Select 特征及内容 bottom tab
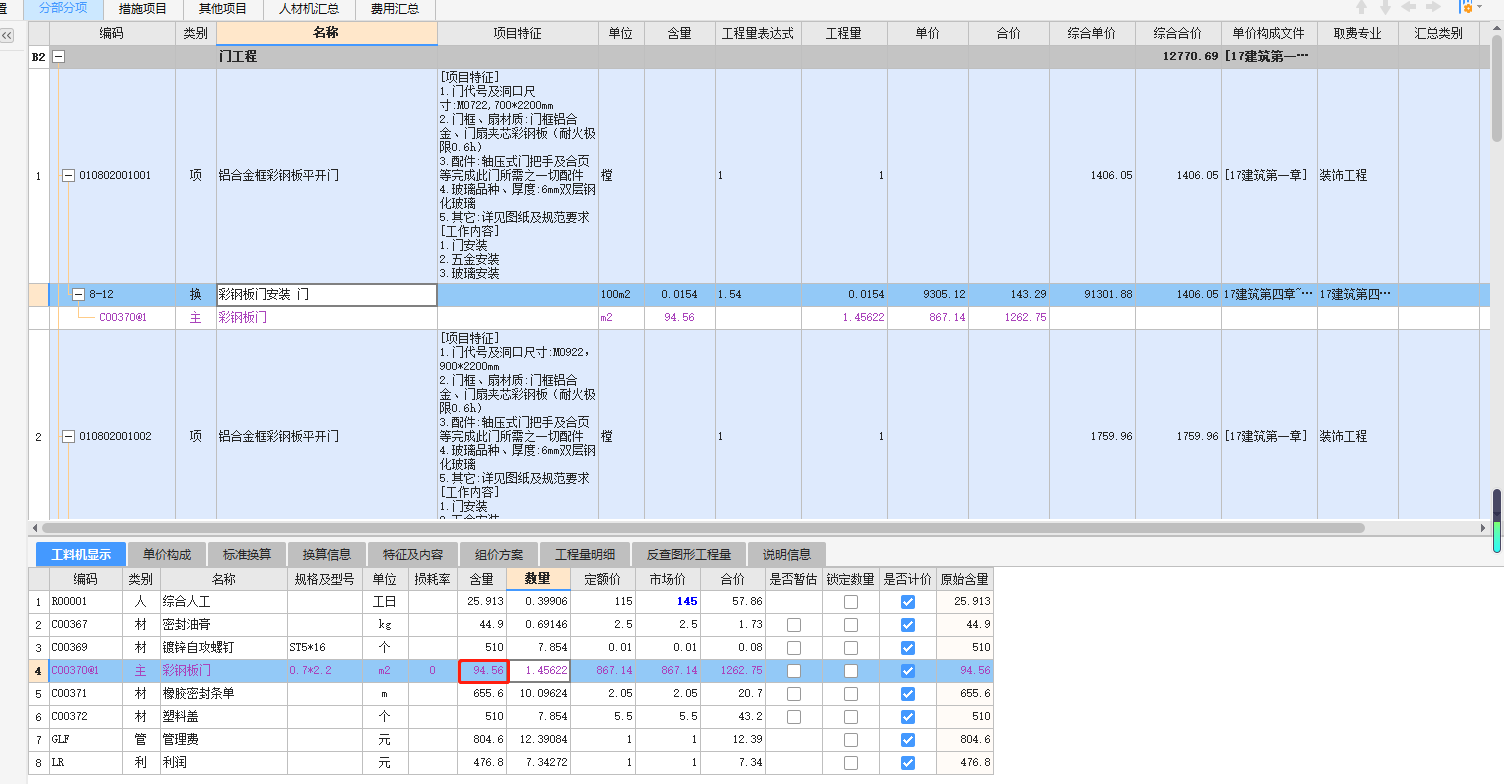 (x=413, y=554)
